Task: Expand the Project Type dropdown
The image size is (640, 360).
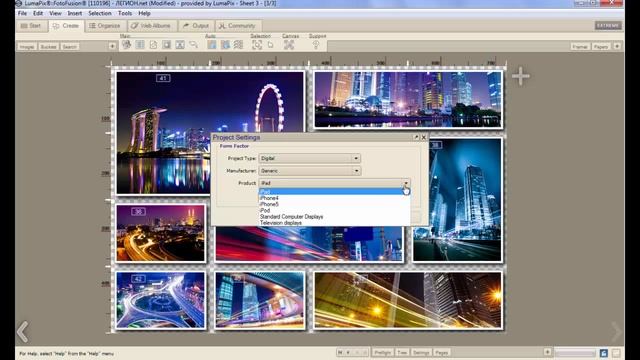Action: click(356, 158)
